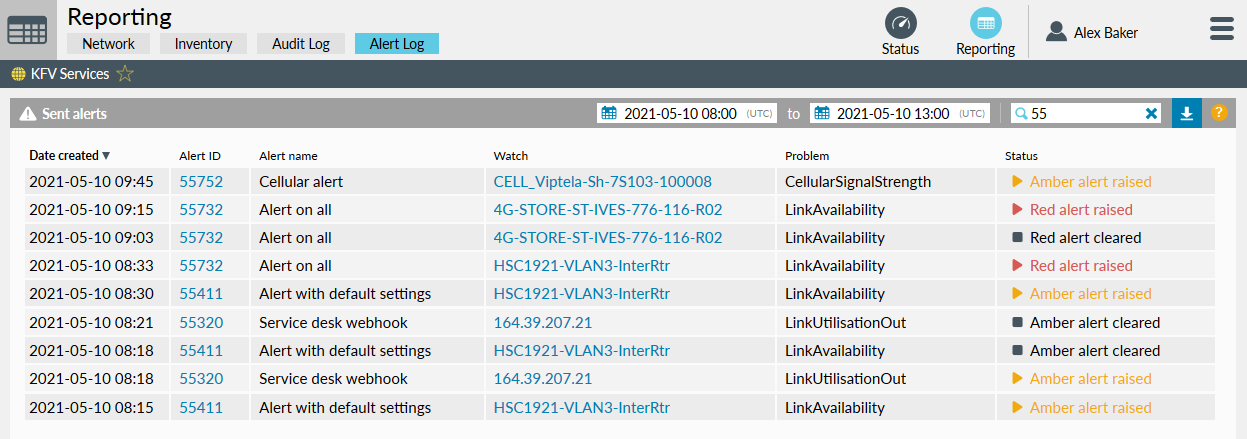This screenshot has height=439, width=1247.
Task: Click Service desk webhook in the 08:21 row
Action: click(333, 323)
